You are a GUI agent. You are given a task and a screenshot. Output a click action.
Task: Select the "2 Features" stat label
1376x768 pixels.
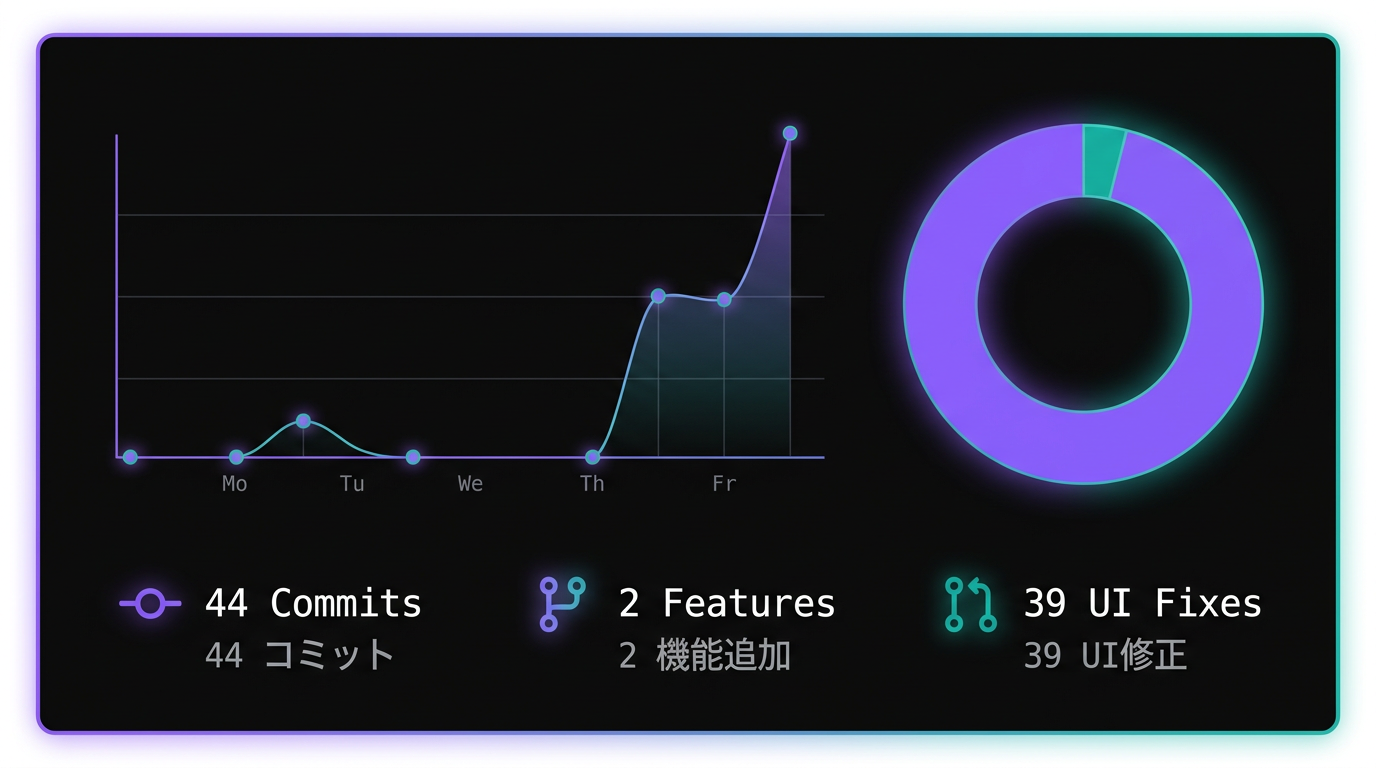pos(727,604)
